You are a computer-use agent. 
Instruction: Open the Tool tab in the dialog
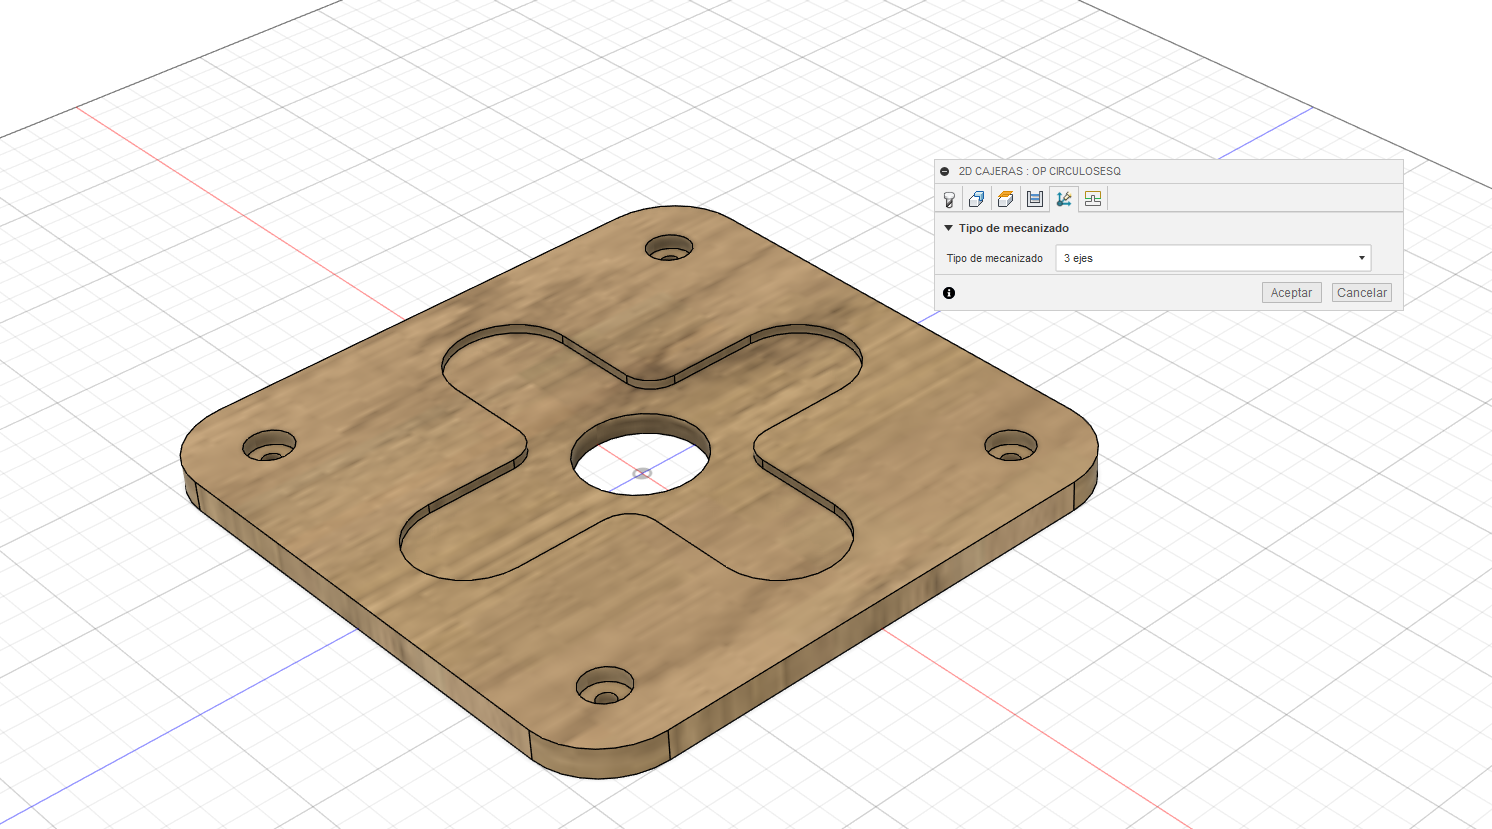(949, 199)
